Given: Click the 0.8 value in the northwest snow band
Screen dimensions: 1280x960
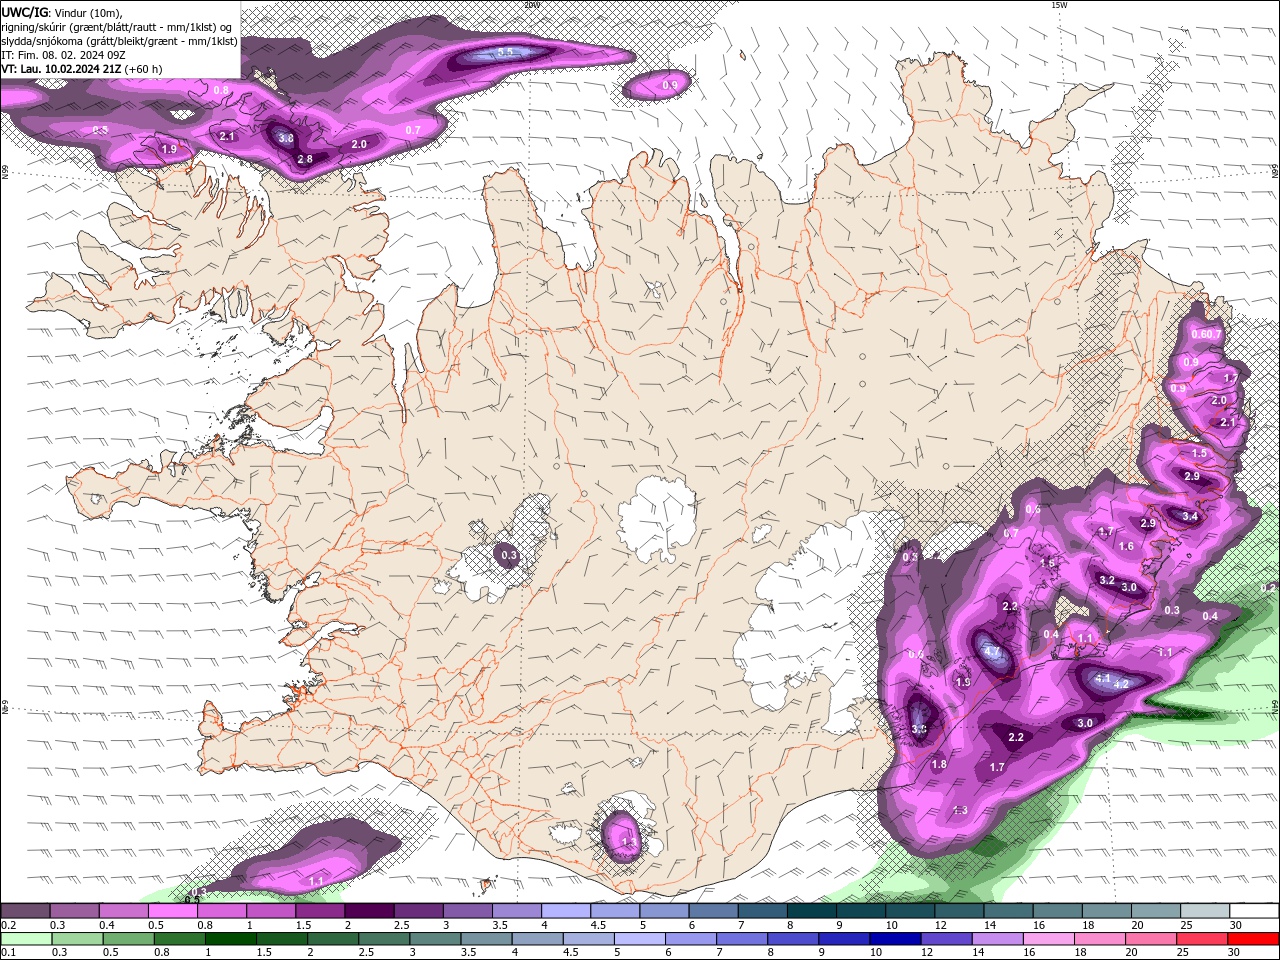Looking at the screenshot, I should pyautogui.click(x=221, y=90).
